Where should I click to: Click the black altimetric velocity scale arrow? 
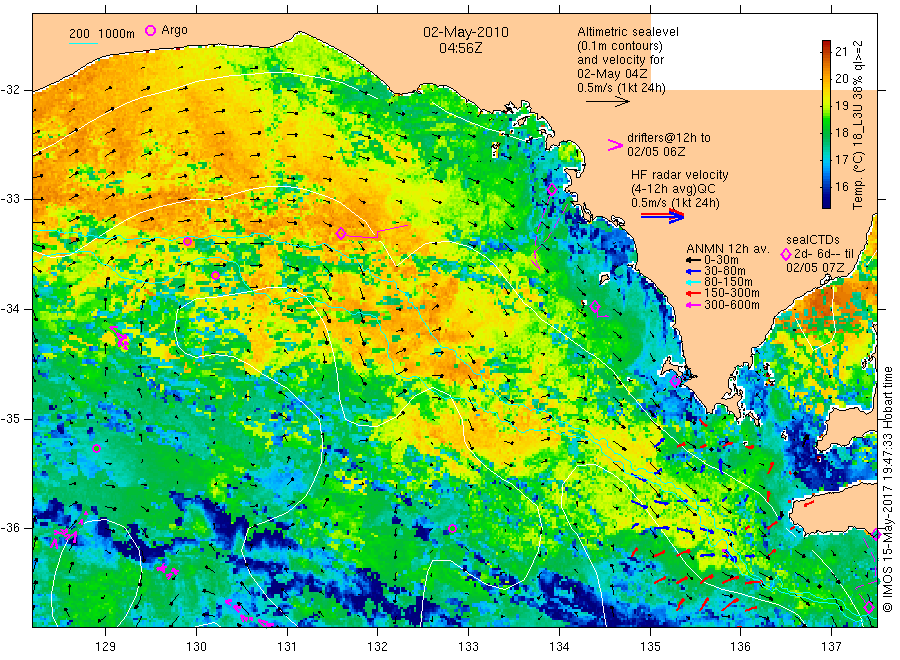(x=608, y=102)
